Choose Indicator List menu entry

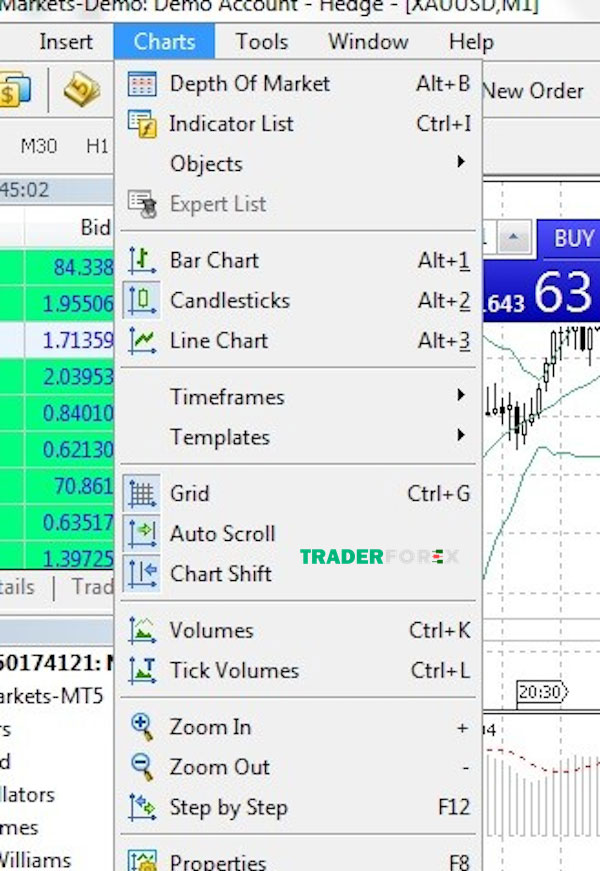click(299, 123)
